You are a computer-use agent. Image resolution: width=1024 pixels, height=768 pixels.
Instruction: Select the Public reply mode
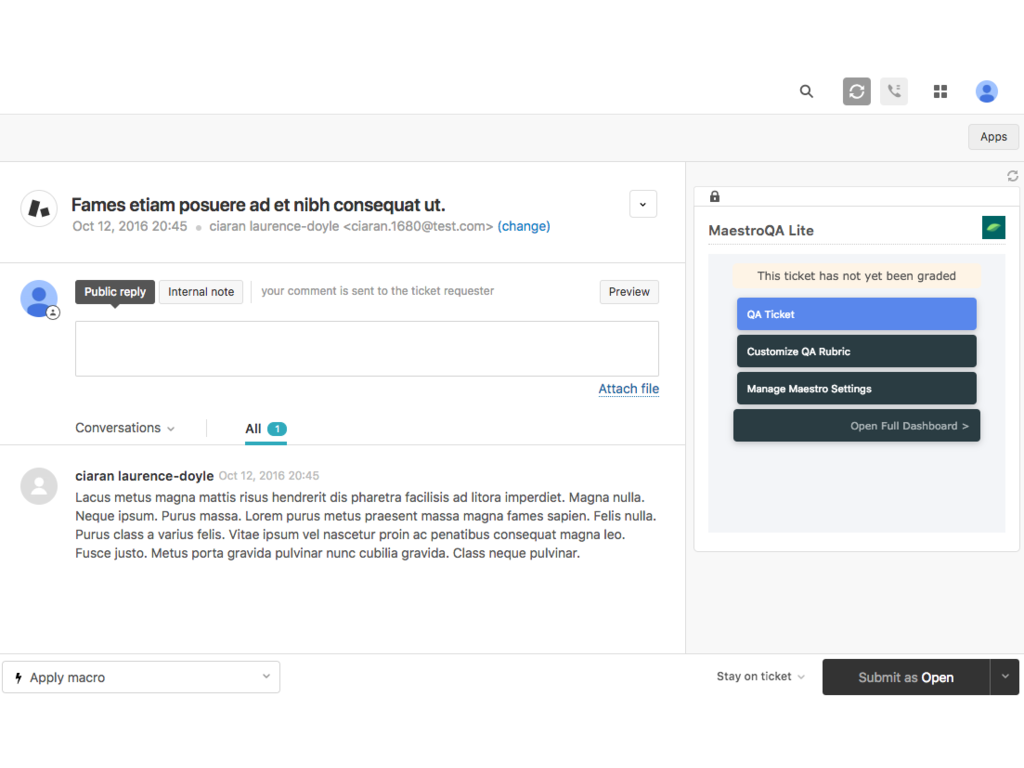click(x=114, y=292)
